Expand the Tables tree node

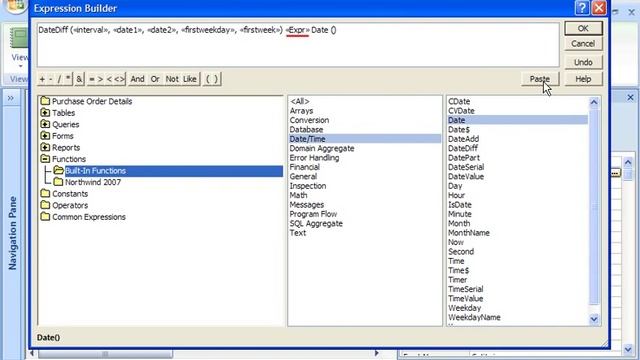pyautogui.click(x=45, y=113)
